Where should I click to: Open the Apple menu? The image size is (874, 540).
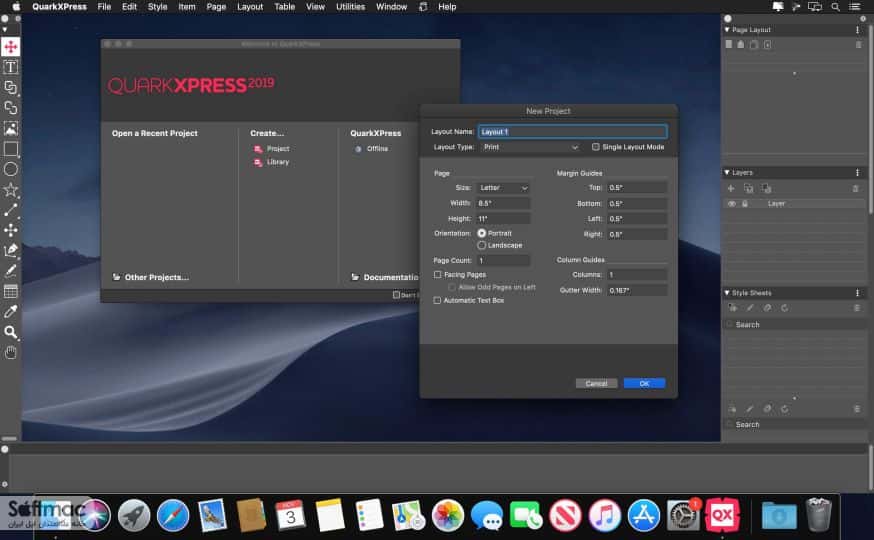16,7
